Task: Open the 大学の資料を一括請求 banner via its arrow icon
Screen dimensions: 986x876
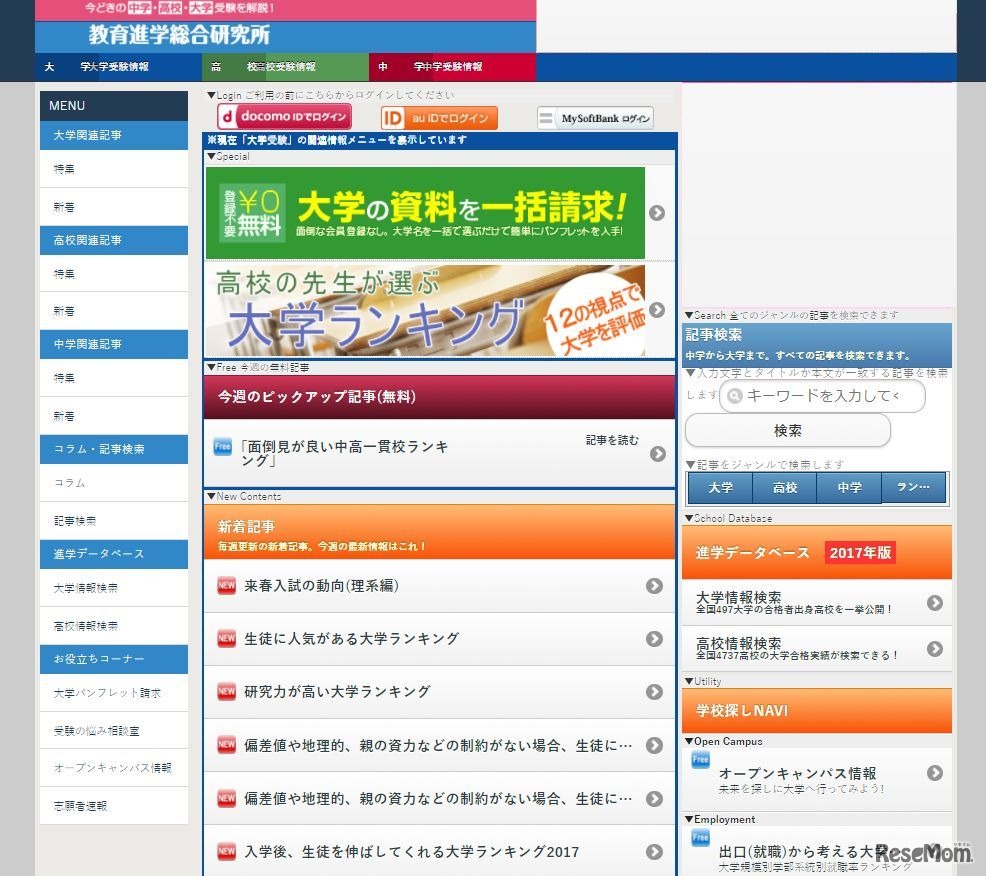Action: click(657, 211)
